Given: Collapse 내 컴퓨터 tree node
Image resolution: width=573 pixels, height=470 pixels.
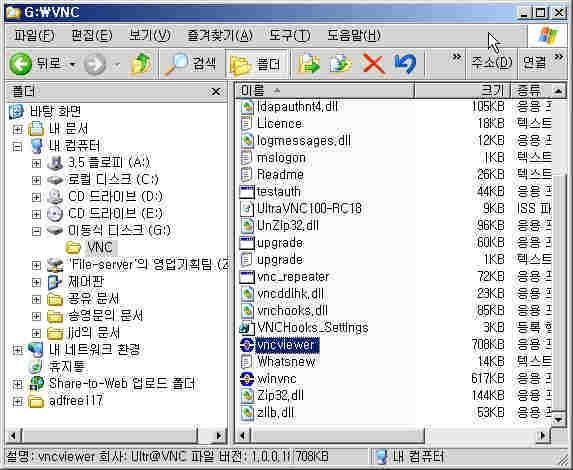Looking at the screenshot, I should [x=17, y=147].
